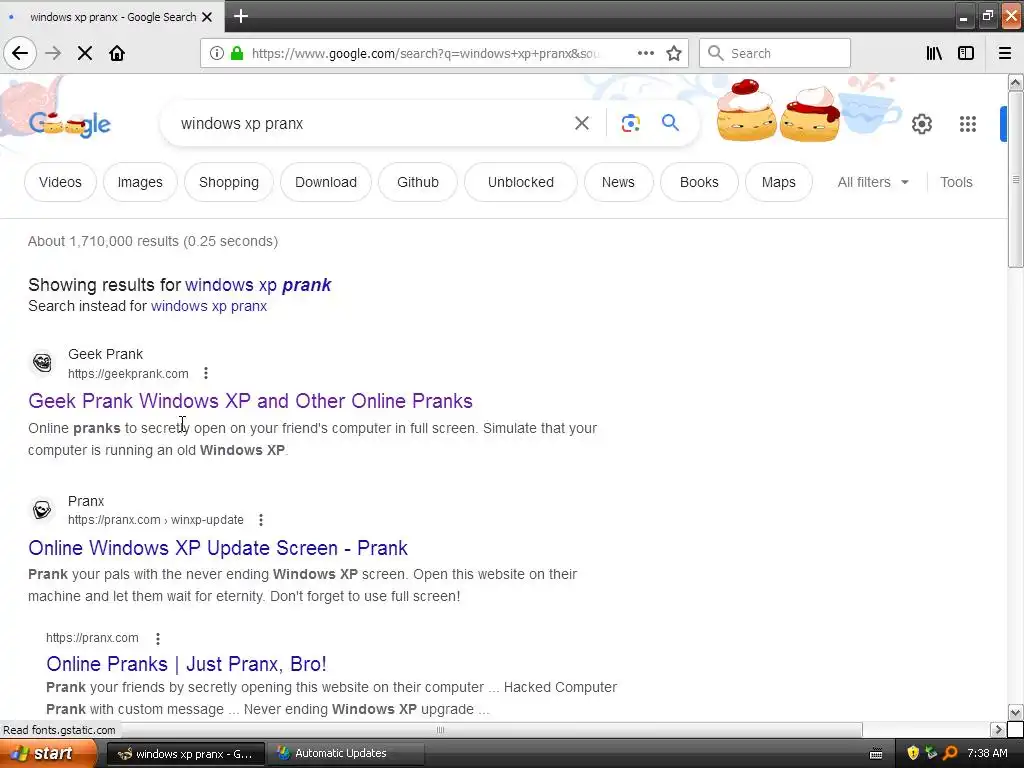Search instead for 'windows xp pranx'
The width and height of the screenshot is (1024, 768).
coord(209,306)
